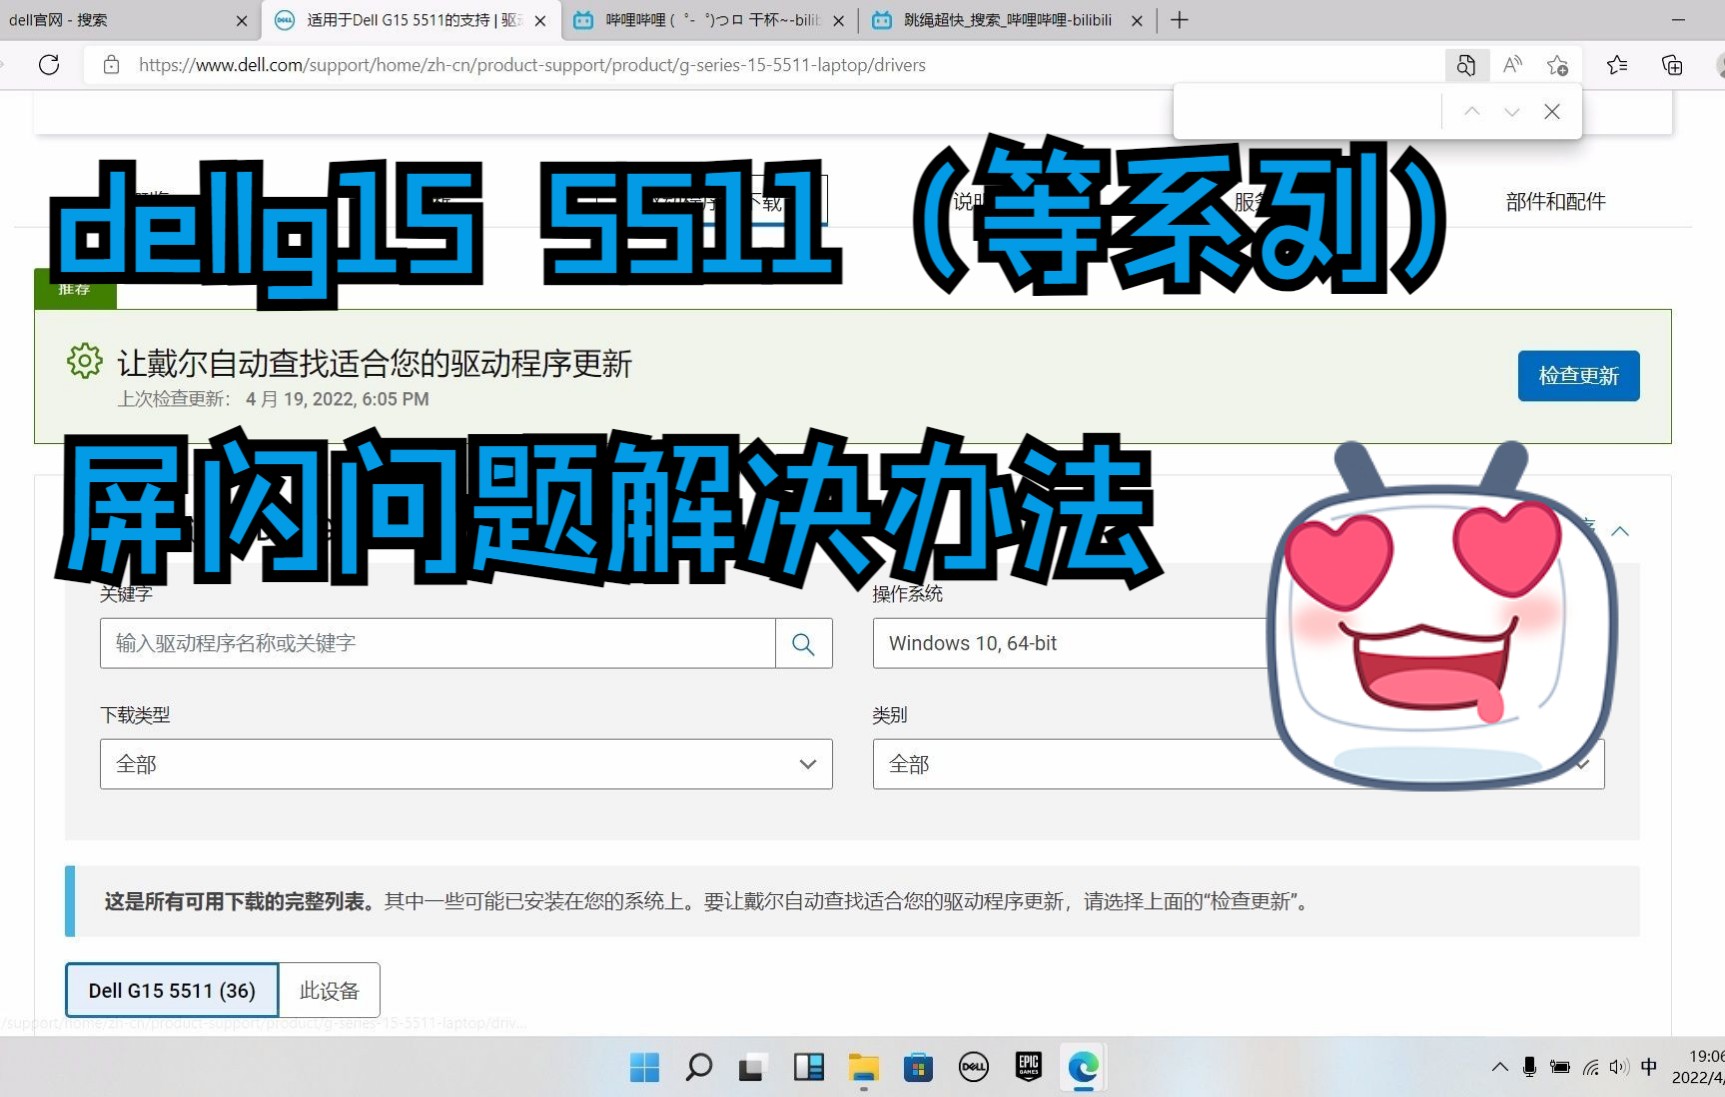Open the 类别 全部 dropdown
Image resolution: width=1725 pixels, height=1097 pixels.
pyautogui.click(x=1238, y=764)
